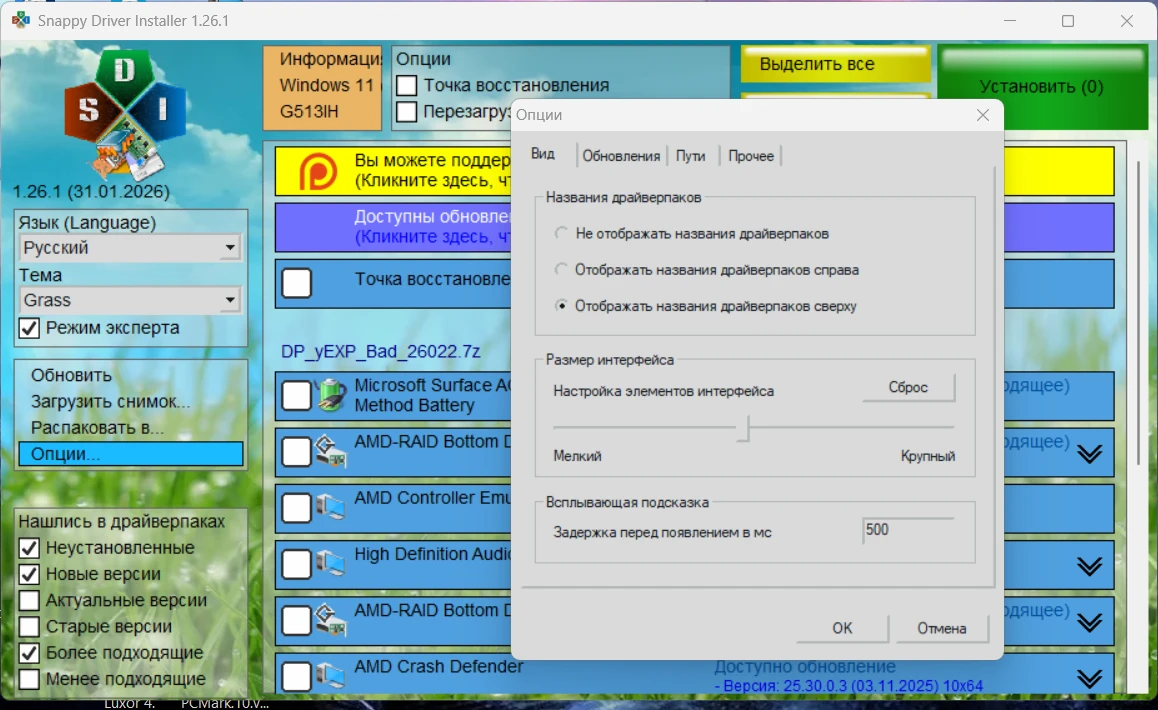Click the AMD Crash Defender device icon
This screenshot has height=710, width=1158.
330,677
